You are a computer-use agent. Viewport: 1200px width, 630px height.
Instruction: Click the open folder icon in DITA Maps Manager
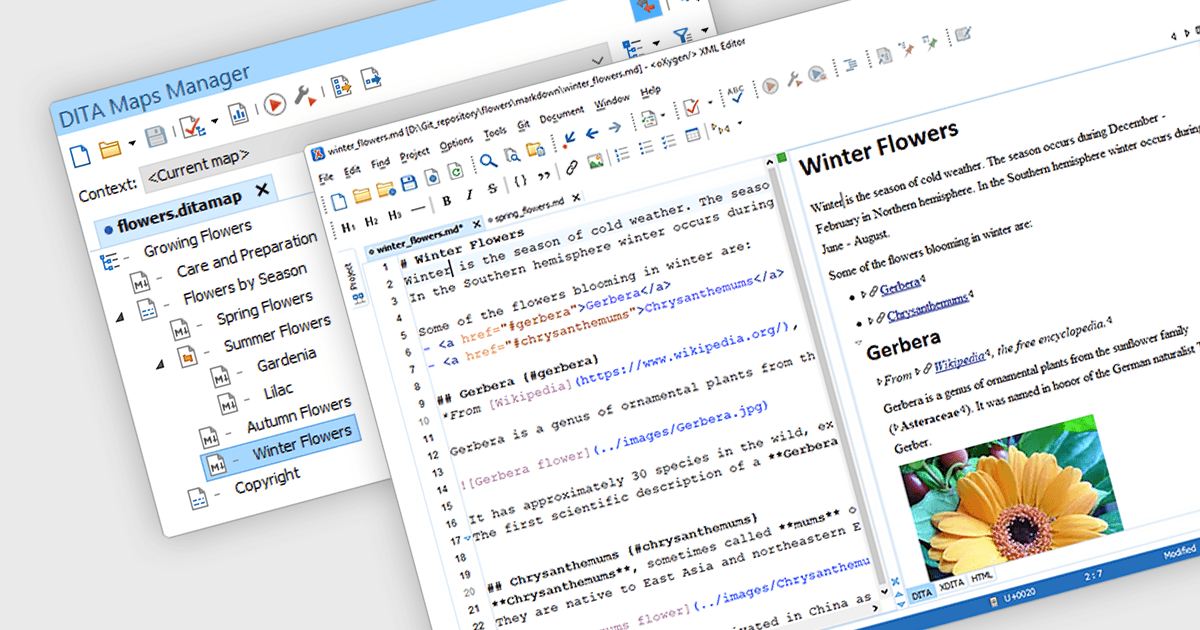pos(109,149)
